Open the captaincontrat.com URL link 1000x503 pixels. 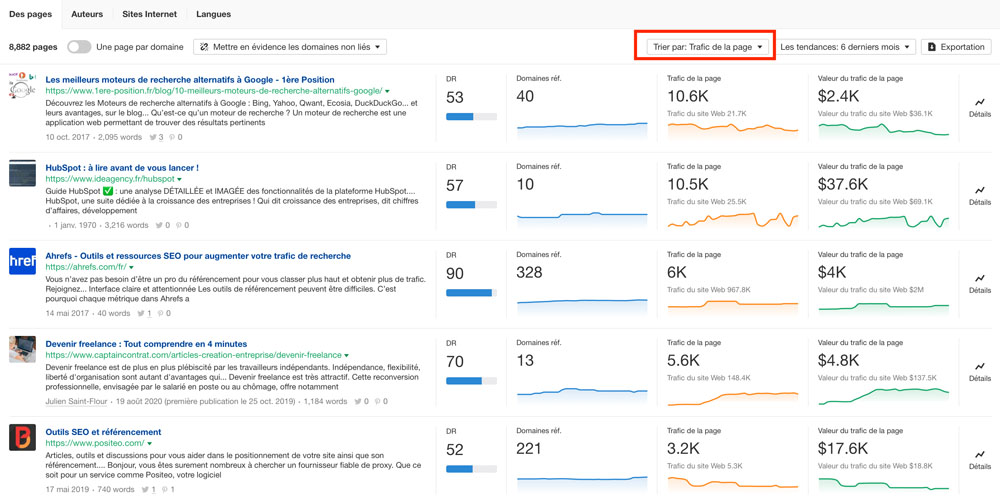point(193,355)
